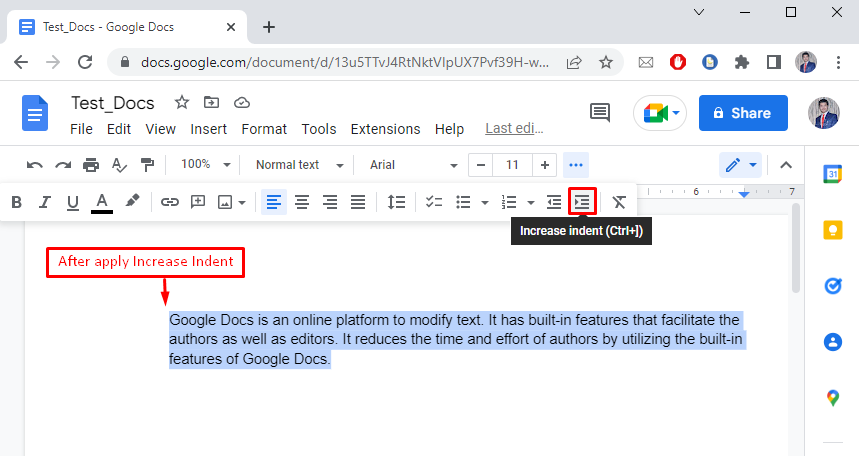Select right align

coord(330,202)
